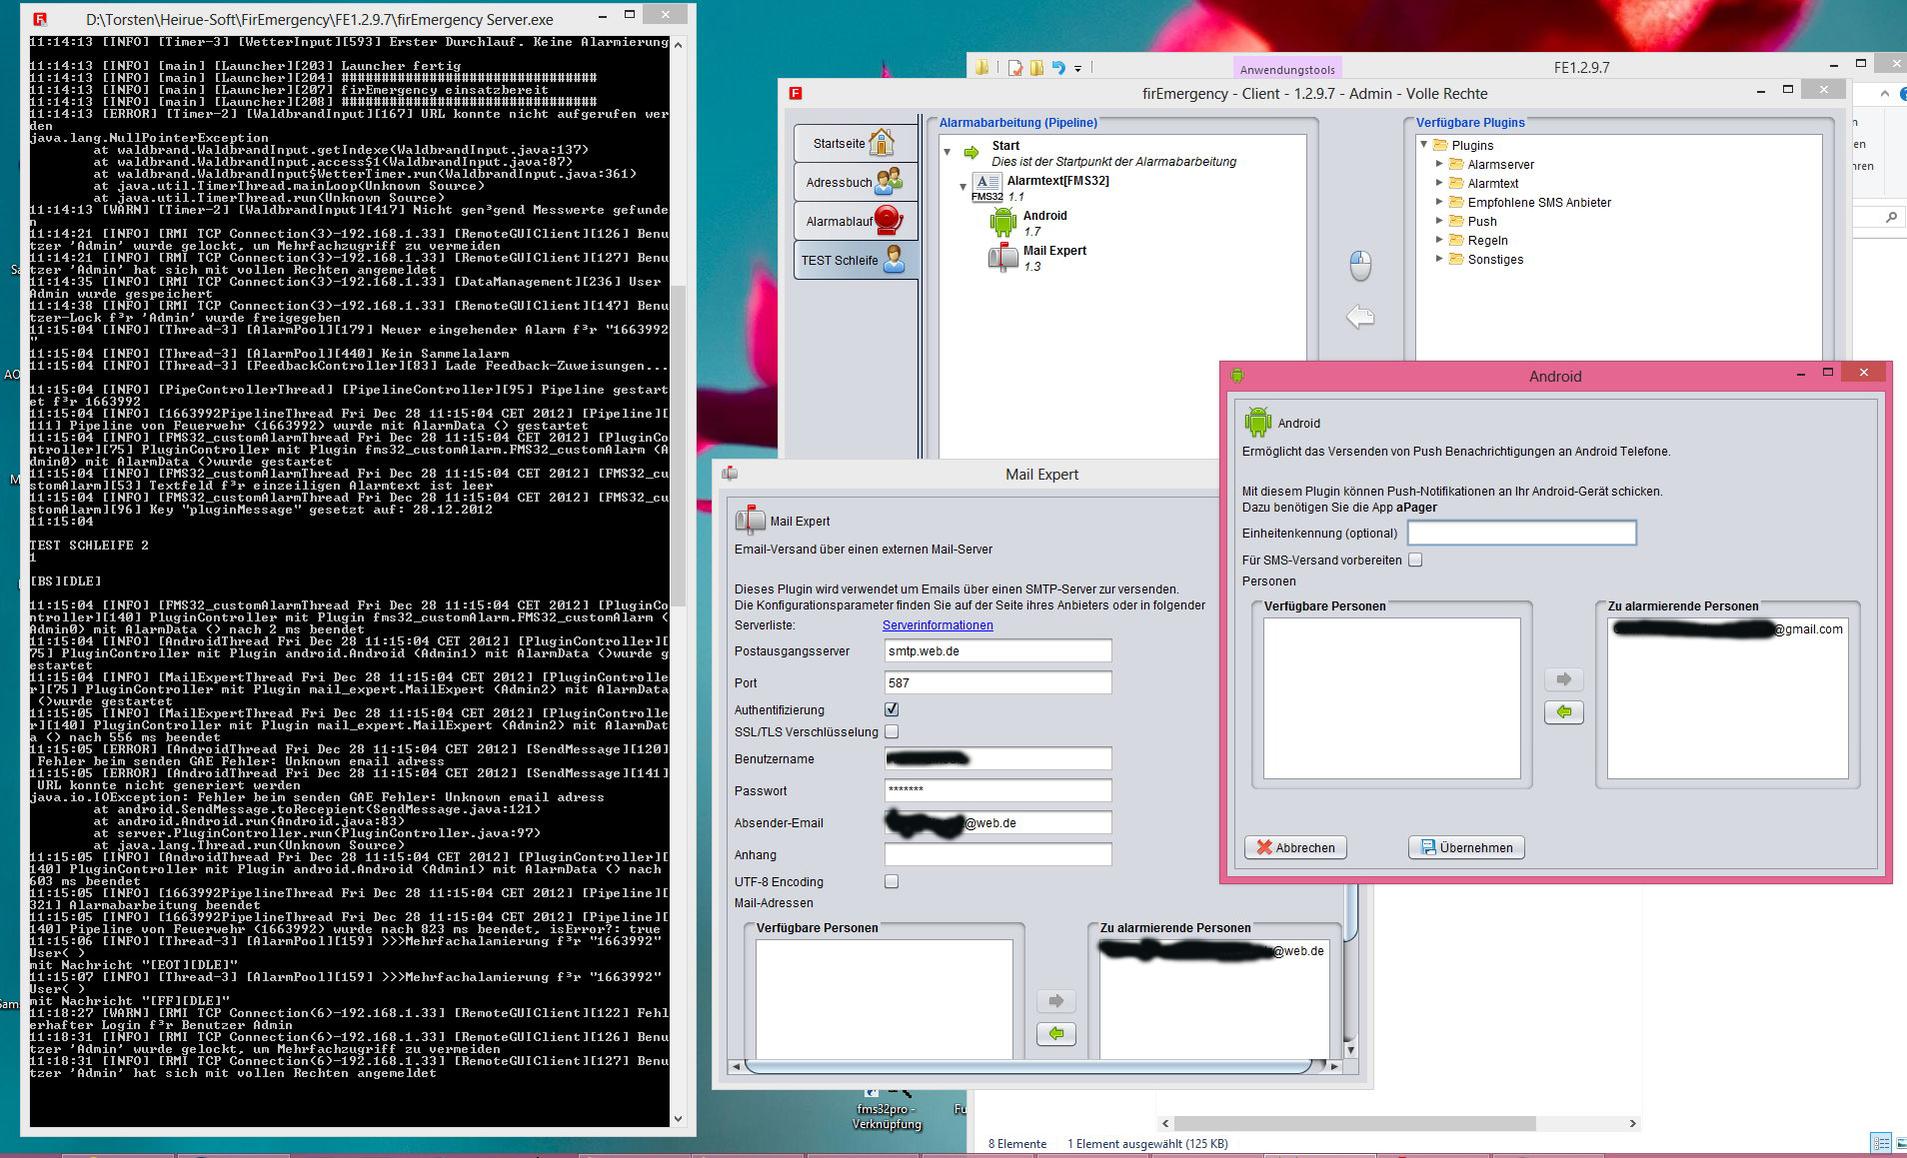Screen dimensions: 1907x1158
Task: Open the Serverinformationen link
Action: 937,625
